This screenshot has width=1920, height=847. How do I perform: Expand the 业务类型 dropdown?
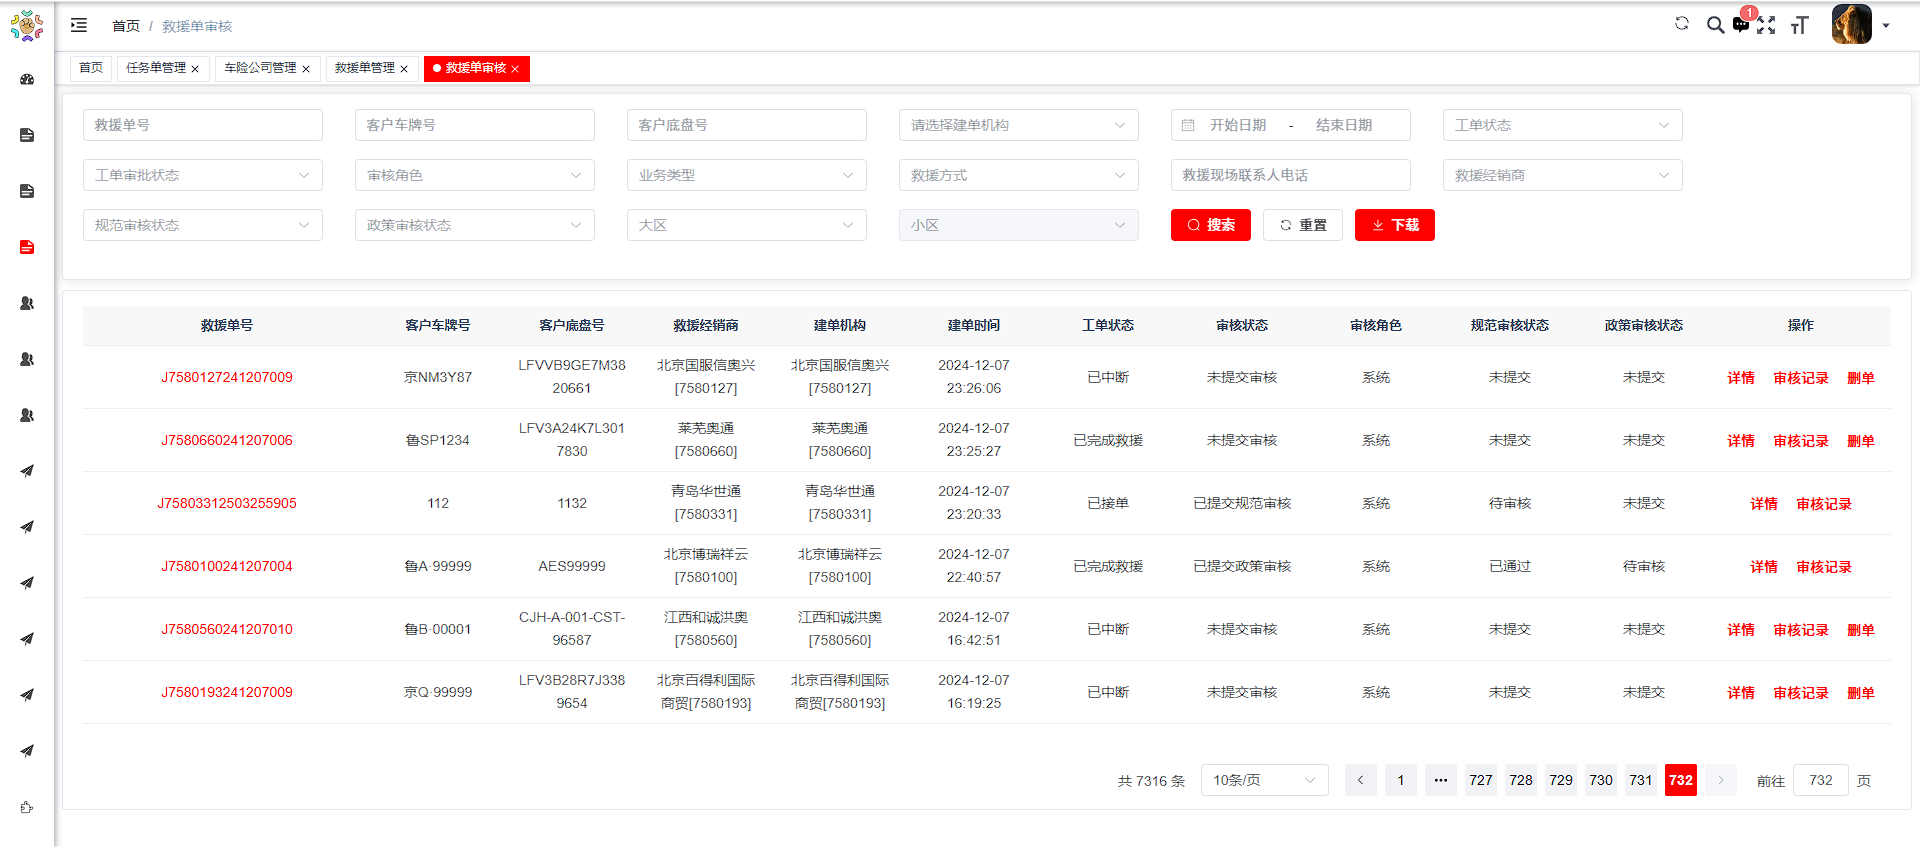pos(746,175)
